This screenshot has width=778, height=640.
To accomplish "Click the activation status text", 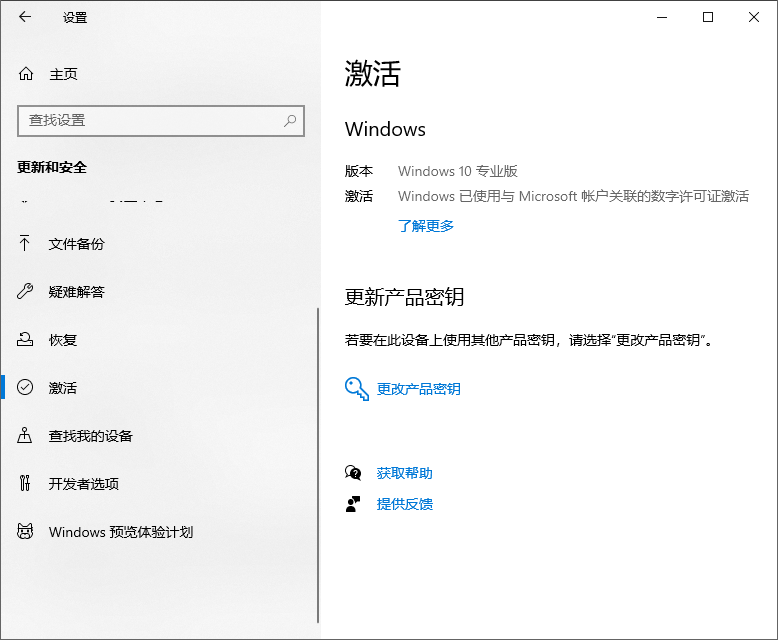I will coord(574,196).
